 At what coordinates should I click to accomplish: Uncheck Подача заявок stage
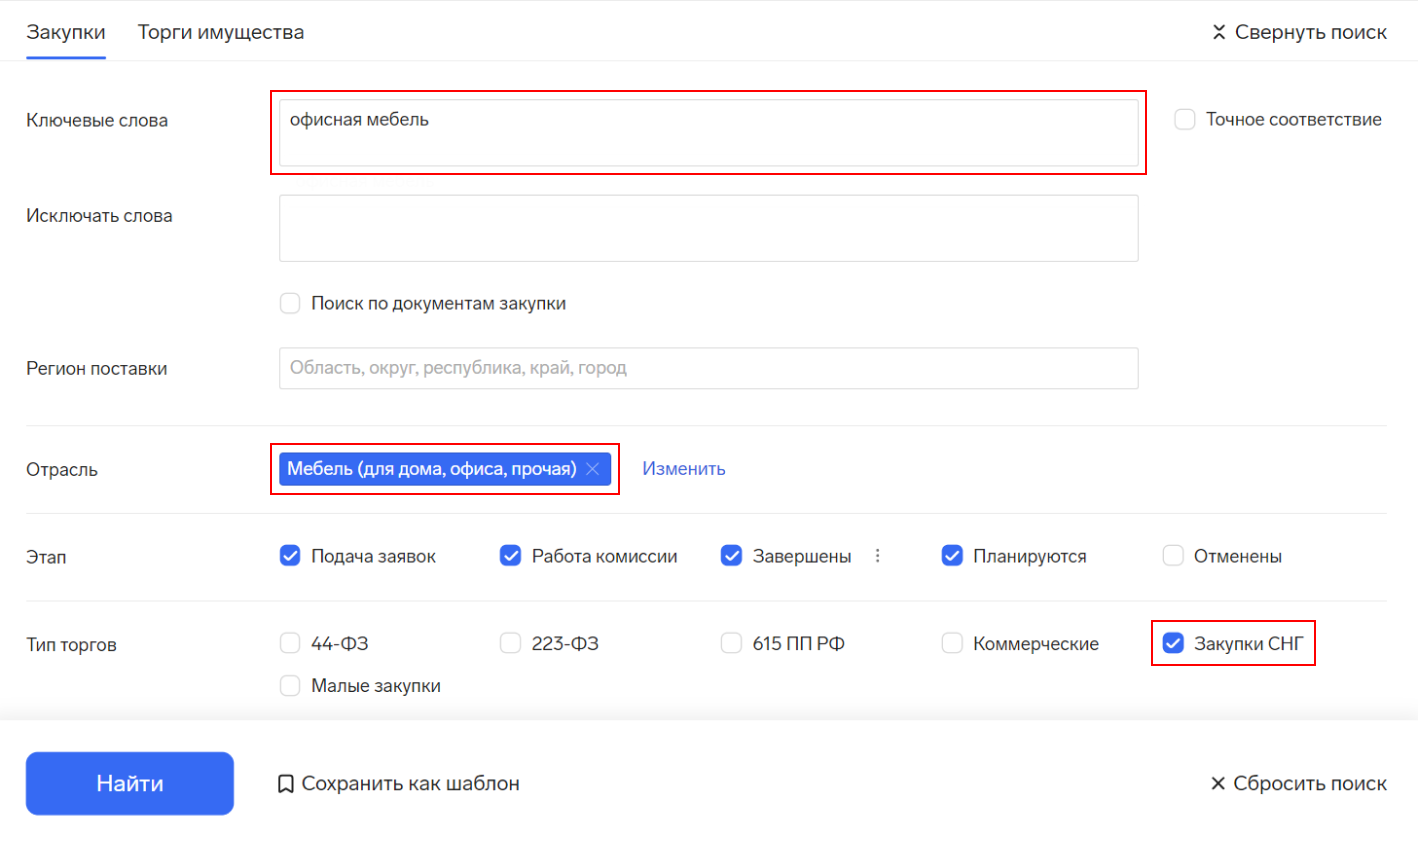point(290,556)
